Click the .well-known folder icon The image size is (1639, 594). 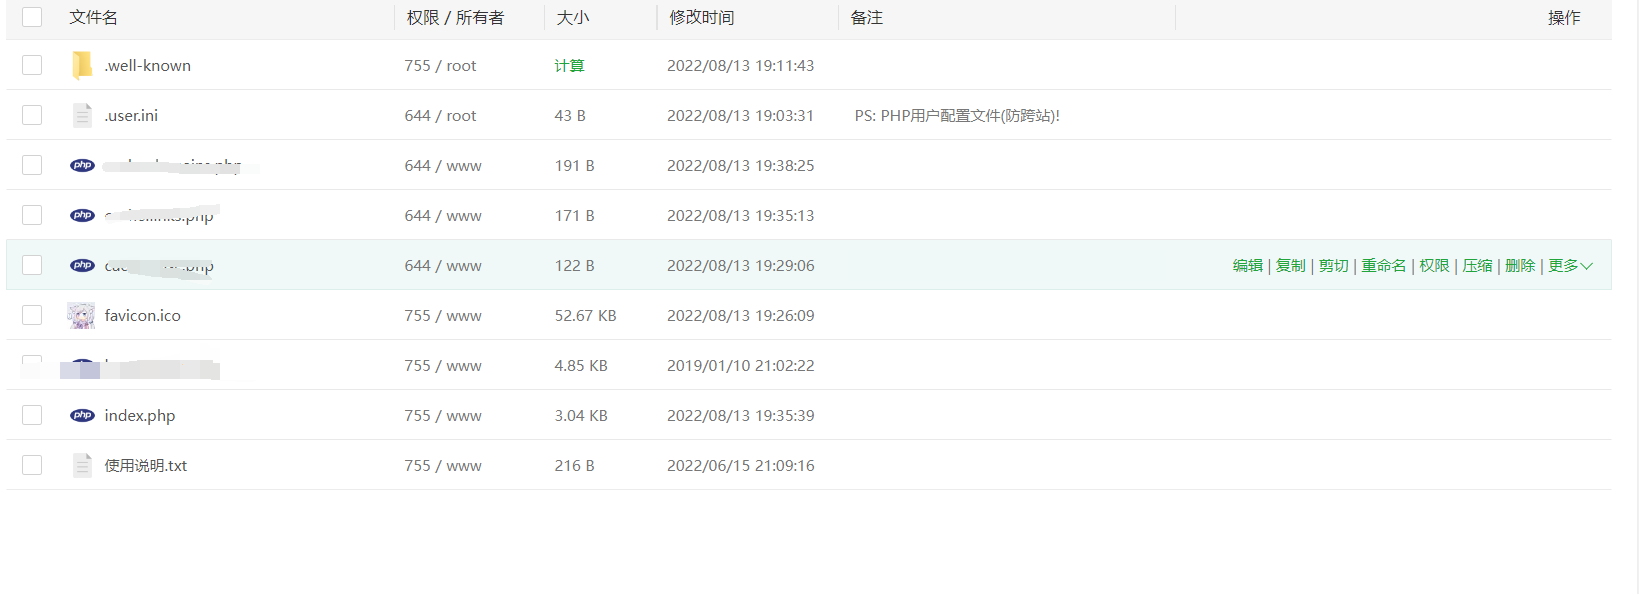82,65
